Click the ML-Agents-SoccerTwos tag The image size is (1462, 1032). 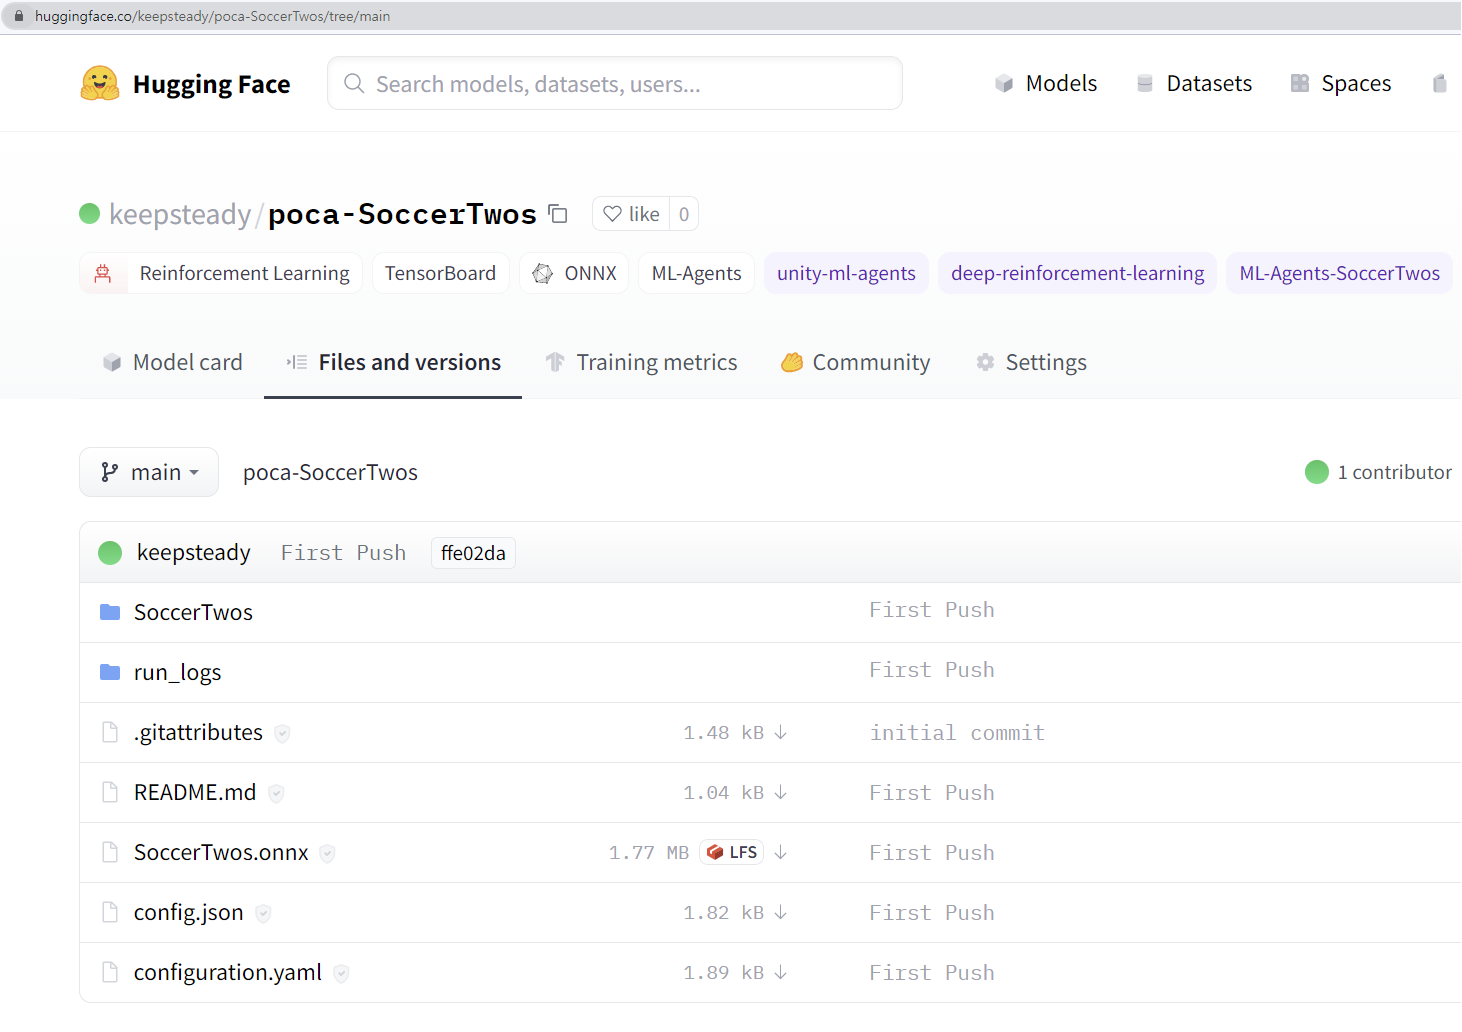(x=1339, y=273)
